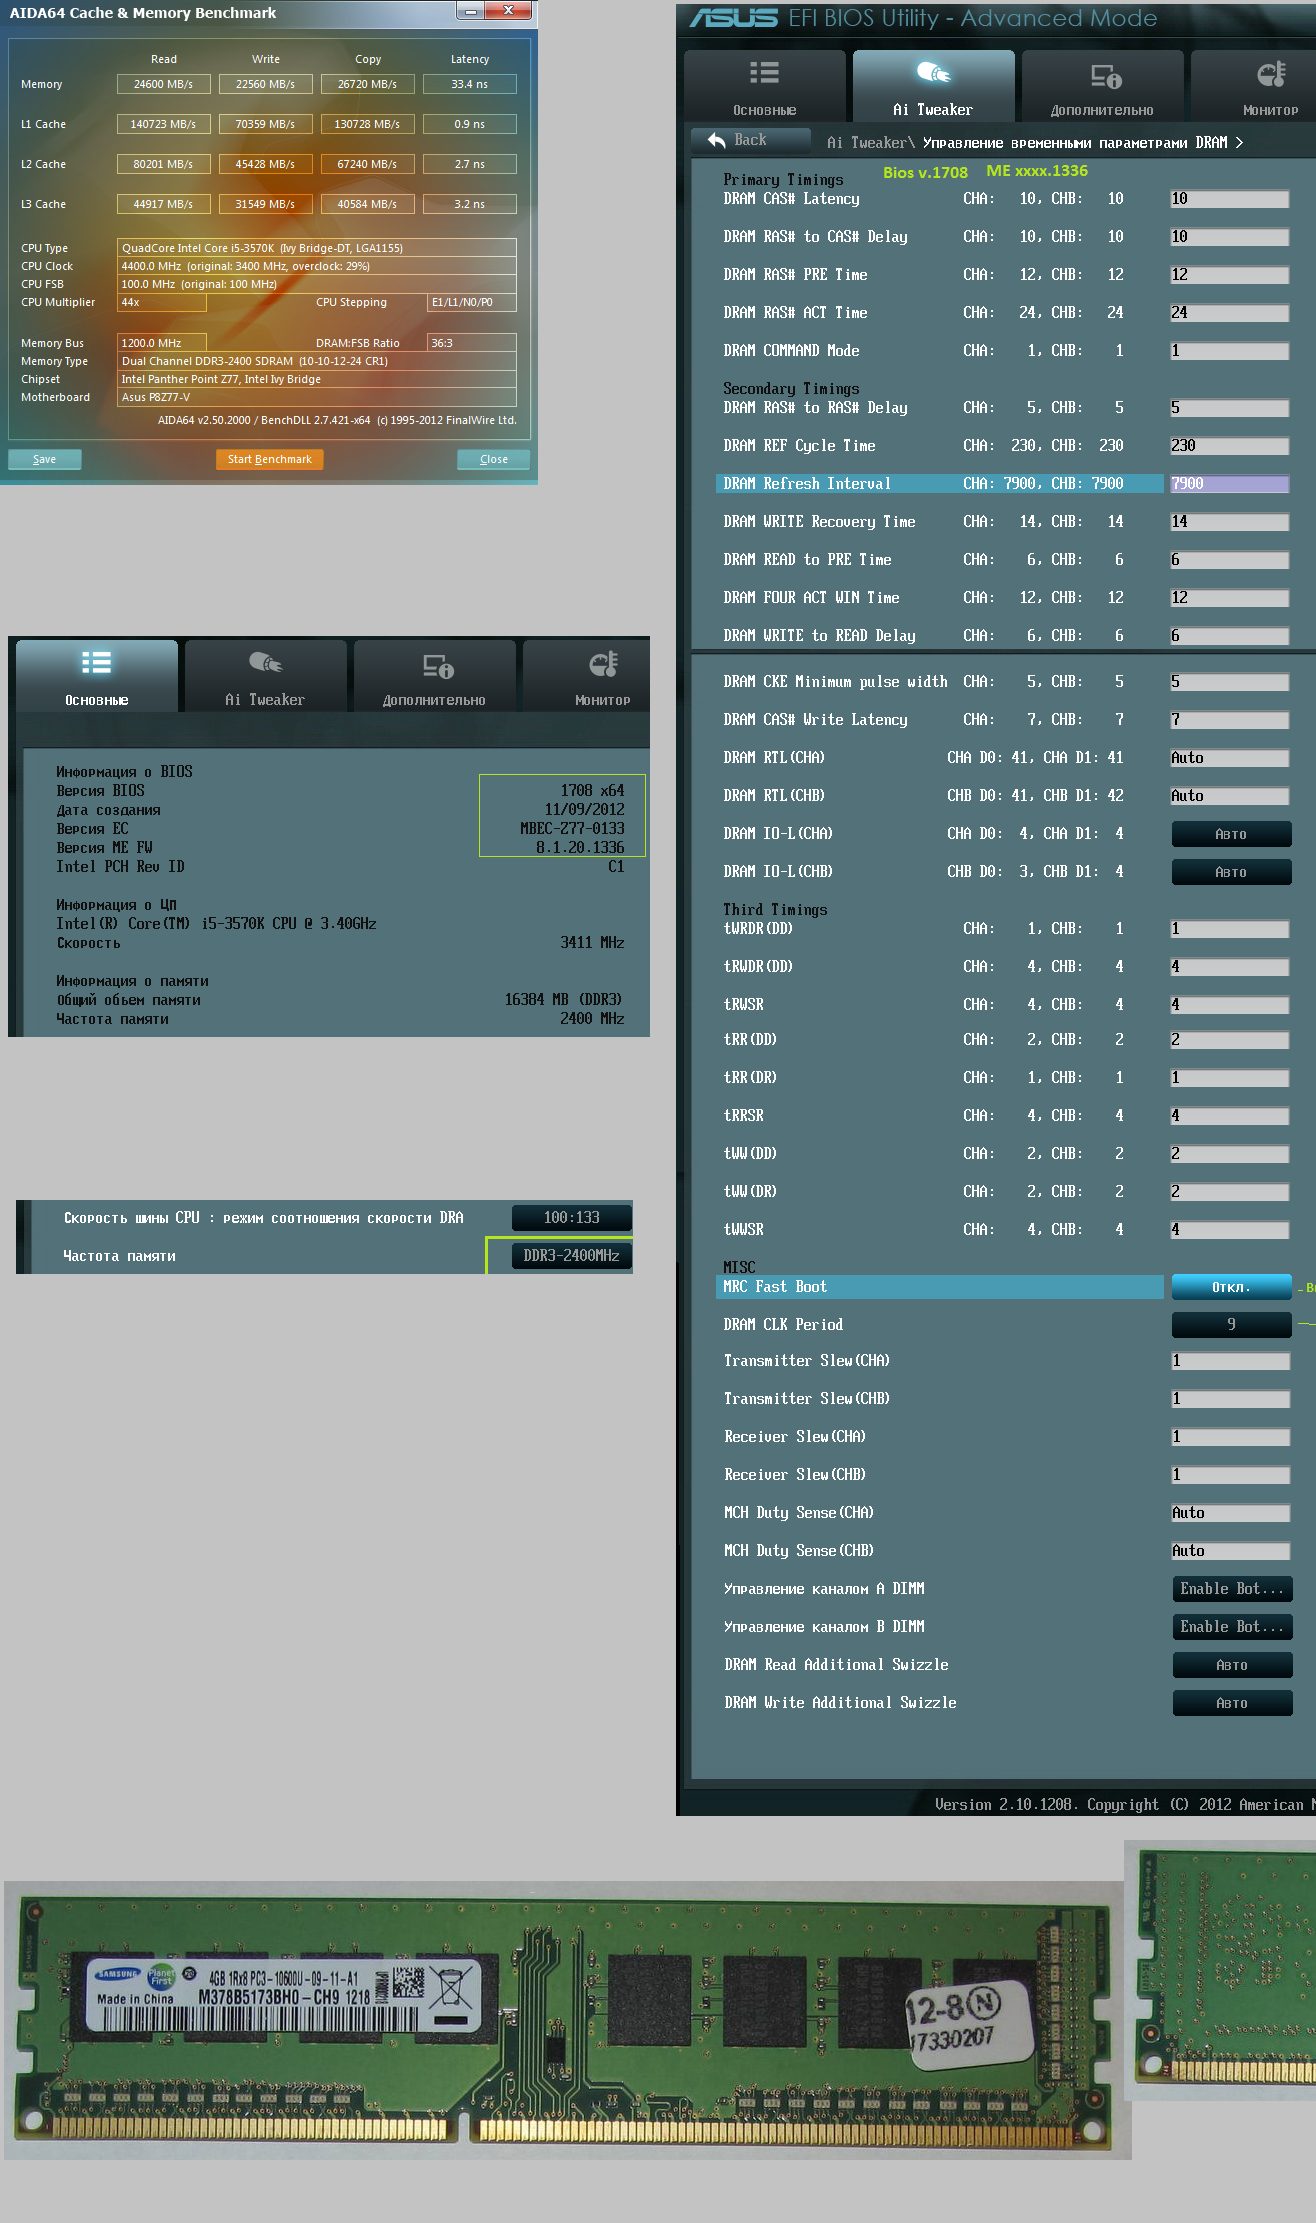Click DRAM RAS# to CAS# Delay input field
Screen dimensions: 1316x2223
(x=1230, y=237)
